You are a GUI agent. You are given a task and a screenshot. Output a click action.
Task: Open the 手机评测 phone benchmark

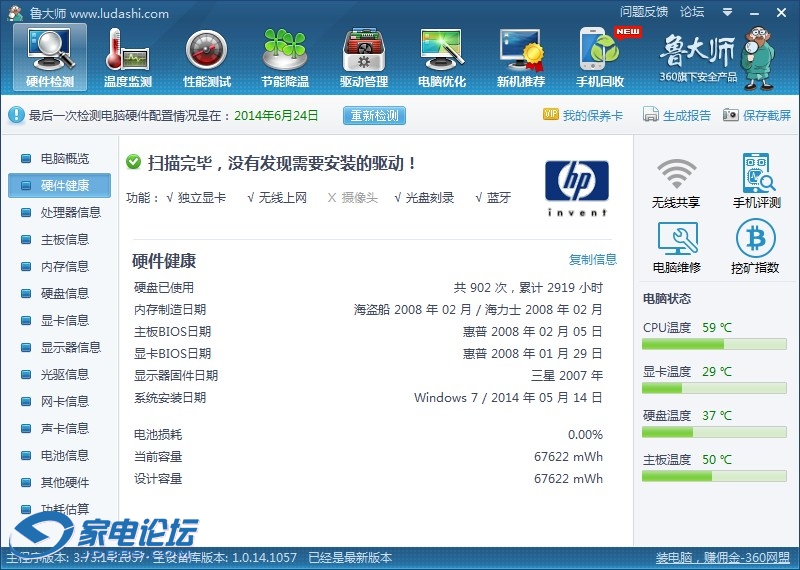[757, 181]
